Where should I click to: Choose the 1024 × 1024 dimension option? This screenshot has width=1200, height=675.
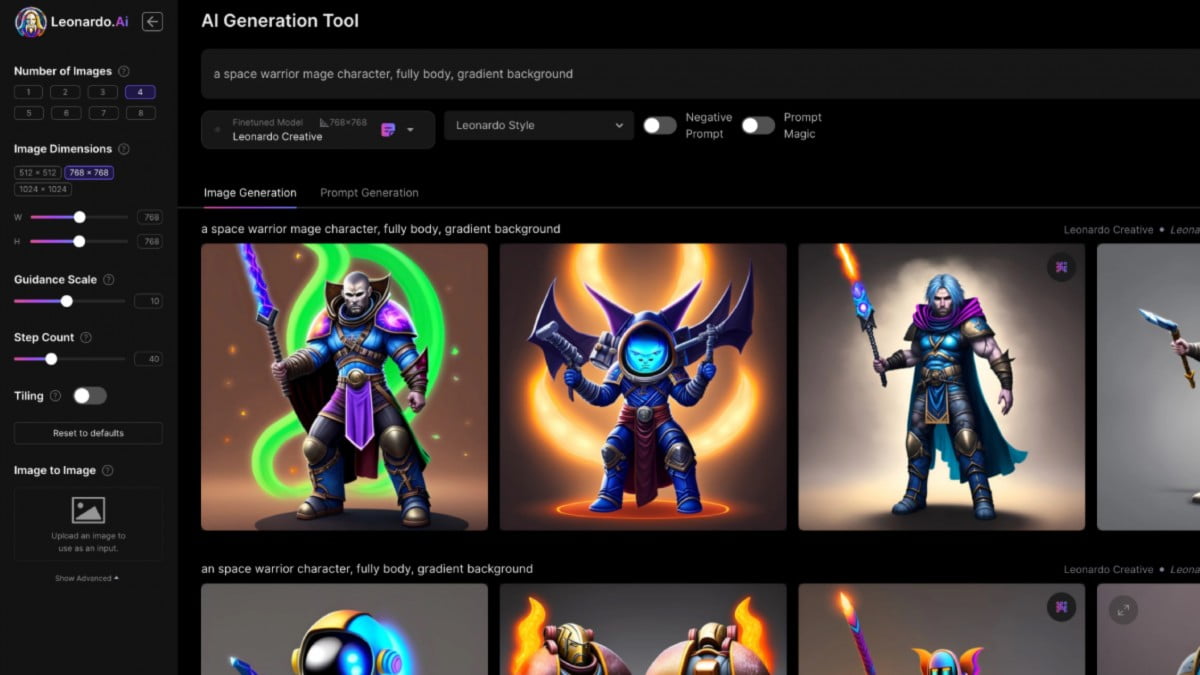tap(43, 189)
